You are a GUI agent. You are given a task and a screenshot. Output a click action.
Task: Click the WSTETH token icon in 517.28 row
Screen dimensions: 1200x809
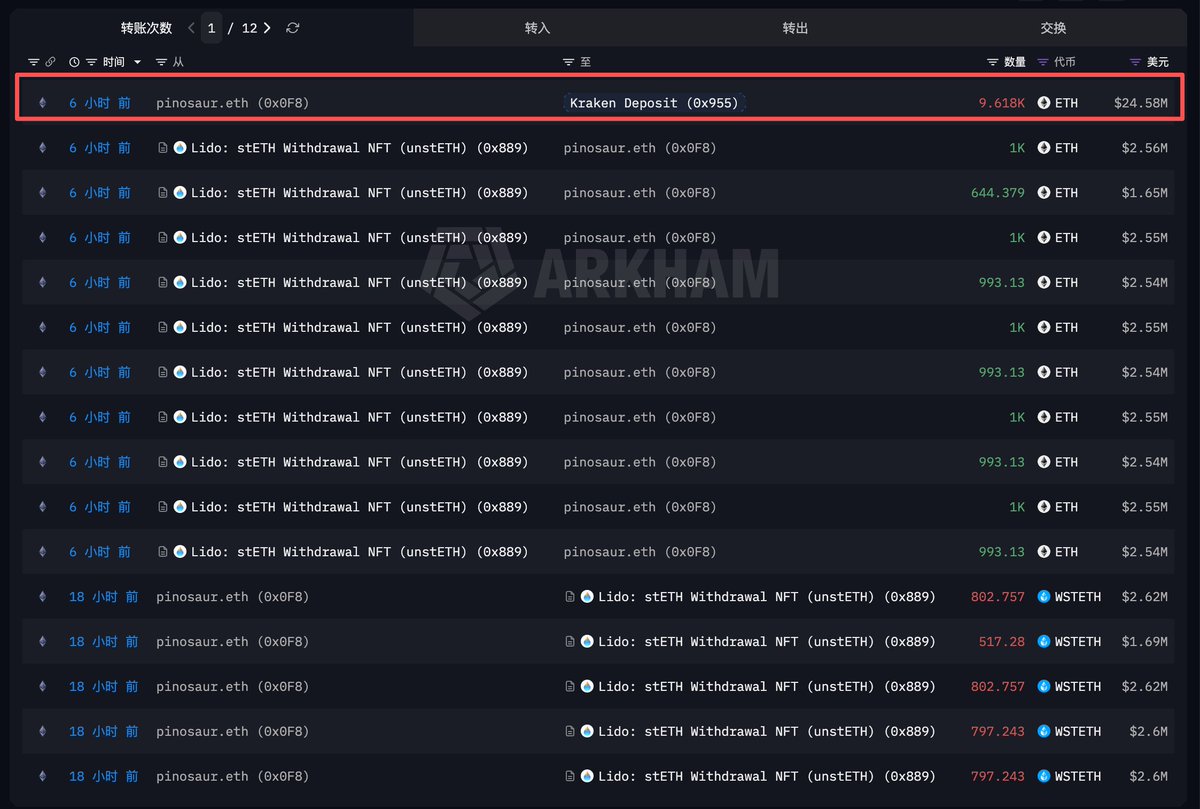pyautogui.click(x=1044, y=642)
